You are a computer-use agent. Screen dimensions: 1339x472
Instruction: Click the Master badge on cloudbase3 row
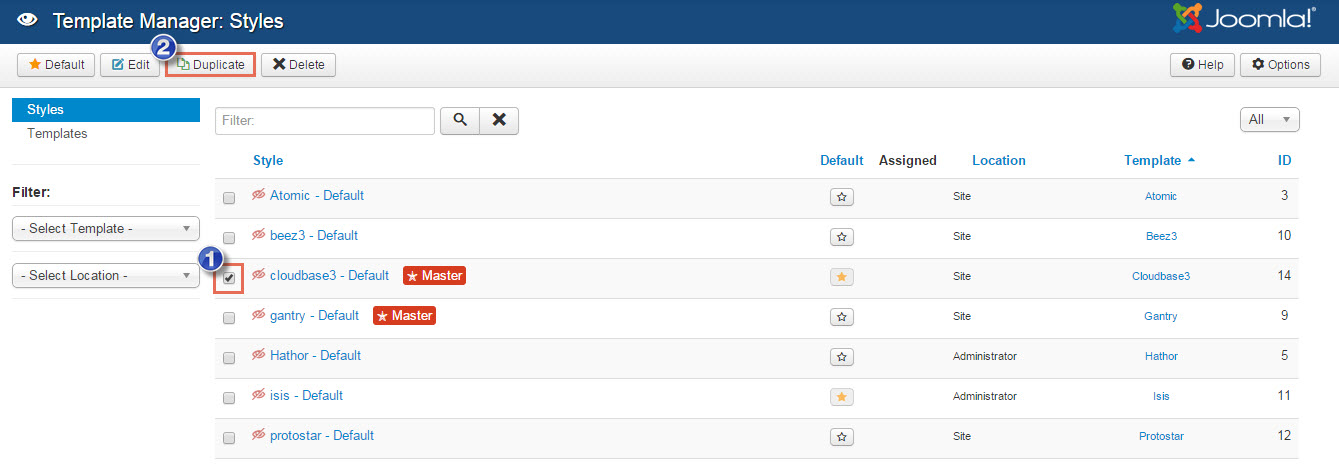point(434,276)
